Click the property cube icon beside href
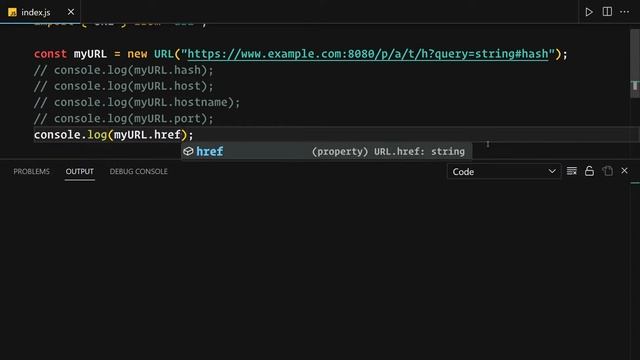 coord(188,151)
